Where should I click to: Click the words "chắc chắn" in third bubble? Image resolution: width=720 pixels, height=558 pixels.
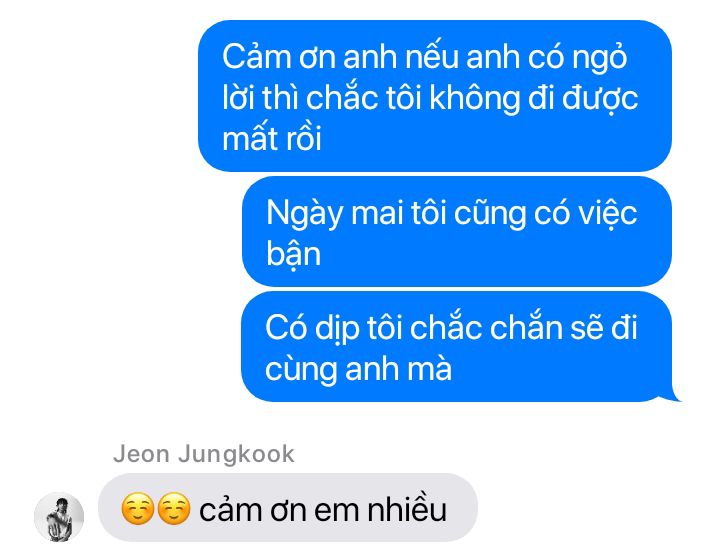(x=486, y=328)
